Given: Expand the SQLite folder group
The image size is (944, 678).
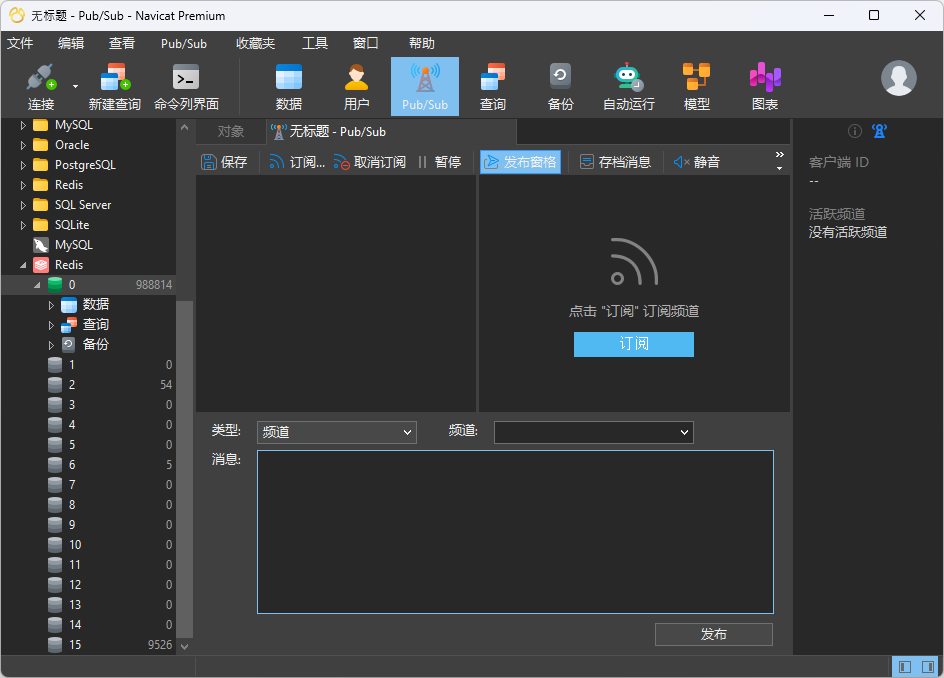Looking at the screenshot, I should pos(23,225).
